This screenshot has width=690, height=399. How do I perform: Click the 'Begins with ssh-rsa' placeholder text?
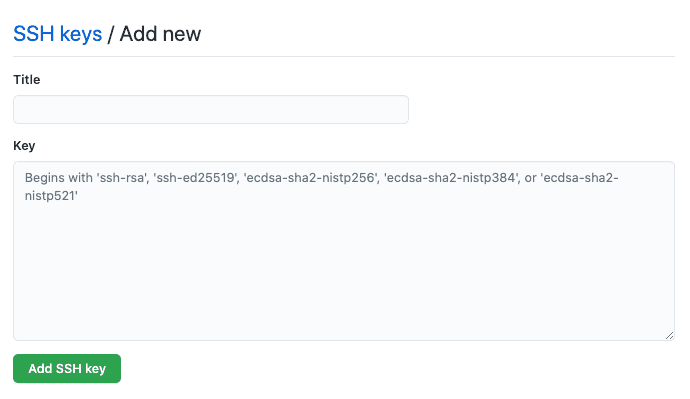click(x=322, y=187)
